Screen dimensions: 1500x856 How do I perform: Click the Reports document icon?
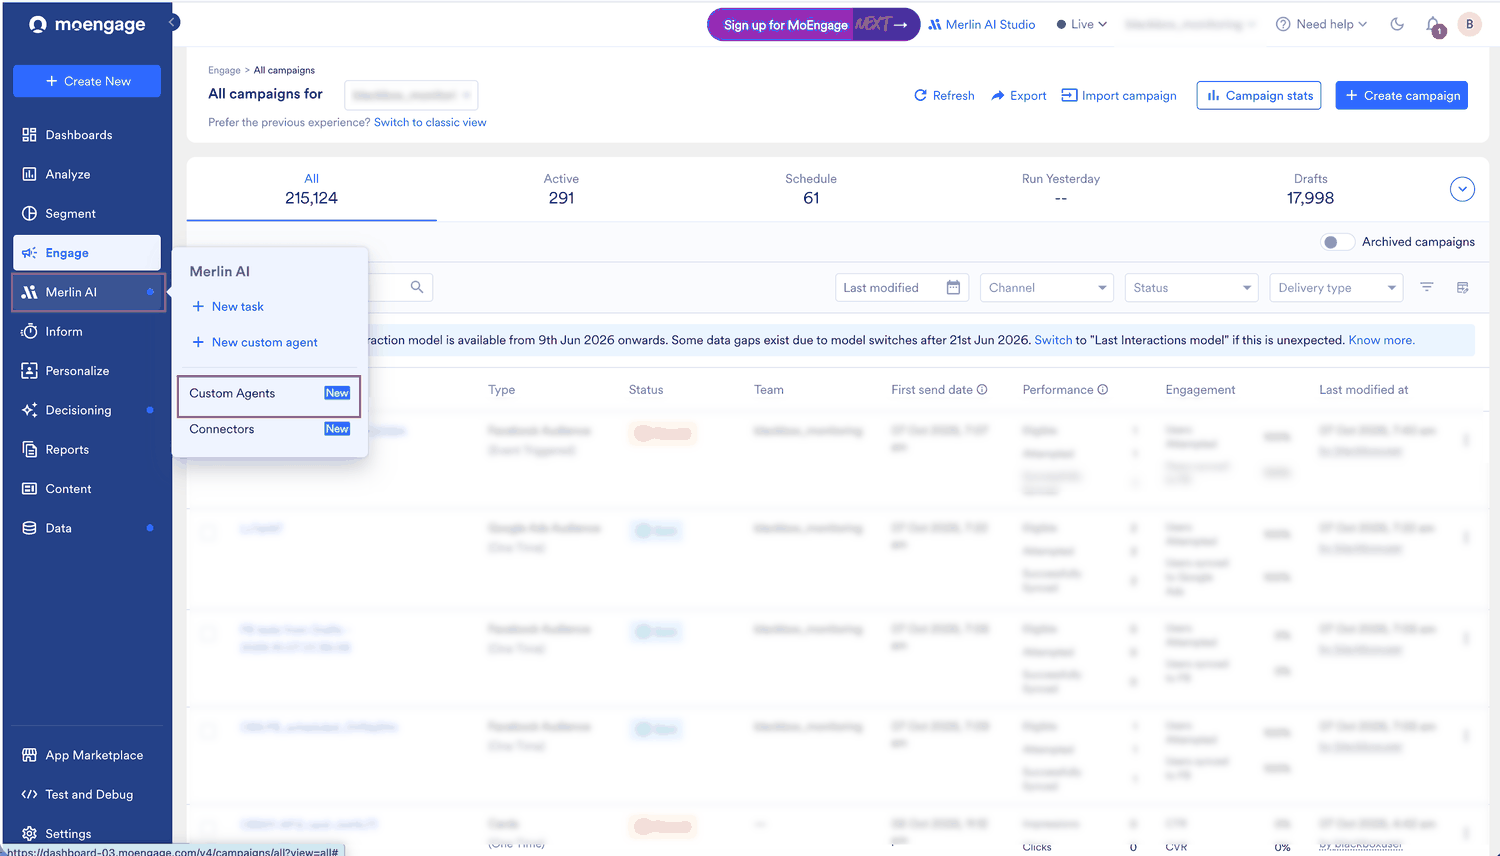click(x=29, y=449)
